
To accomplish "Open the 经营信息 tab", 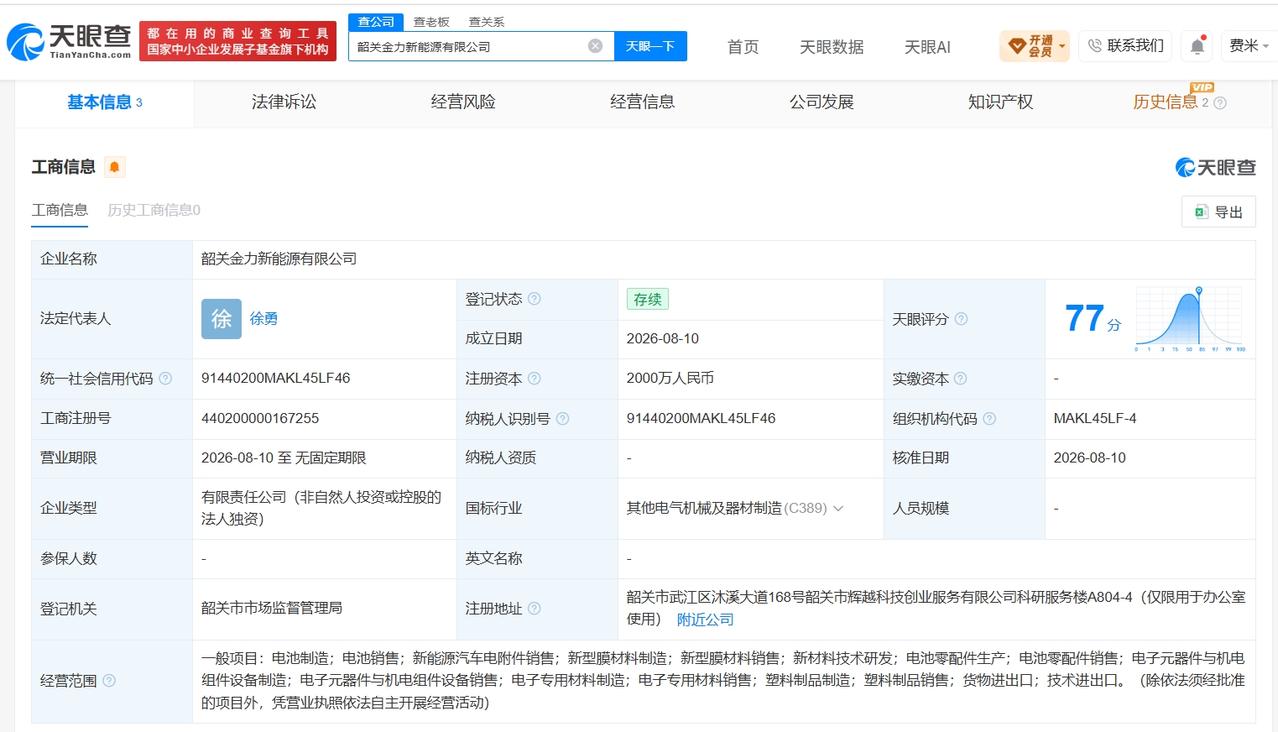I will 642,102.
